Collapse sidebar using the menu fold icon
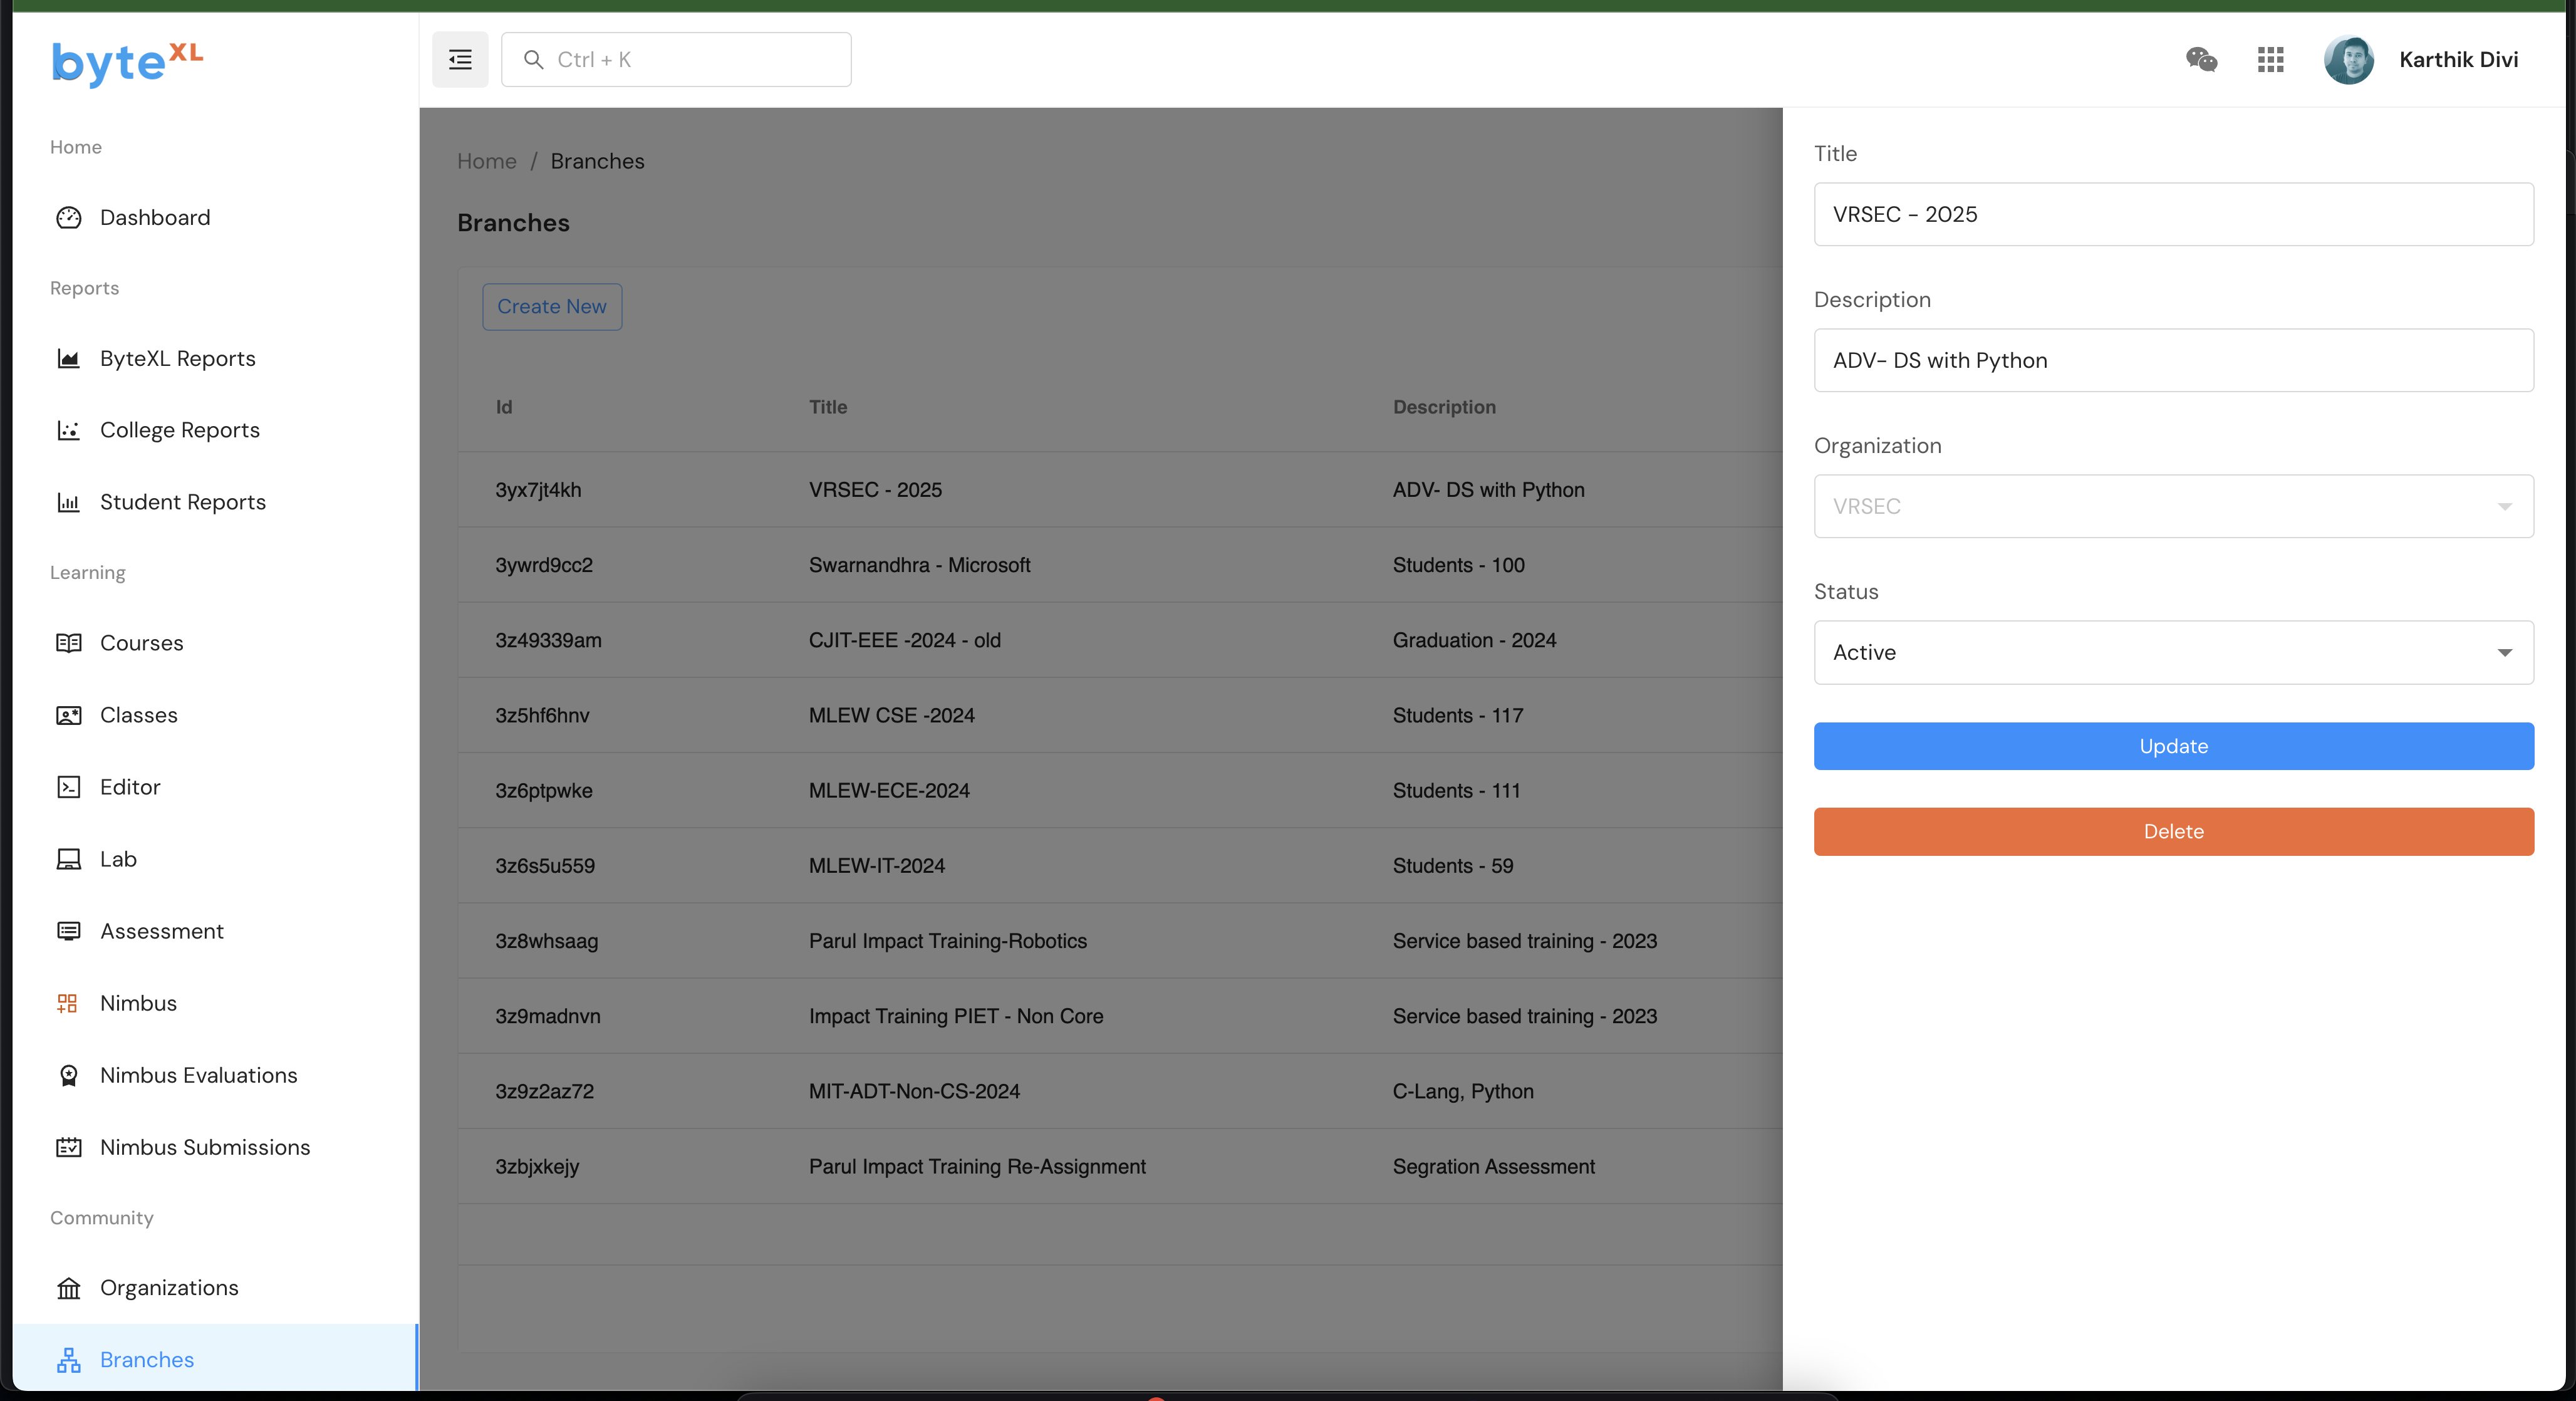Screen dimensions: 2576x1401 [x=460, y=60]
